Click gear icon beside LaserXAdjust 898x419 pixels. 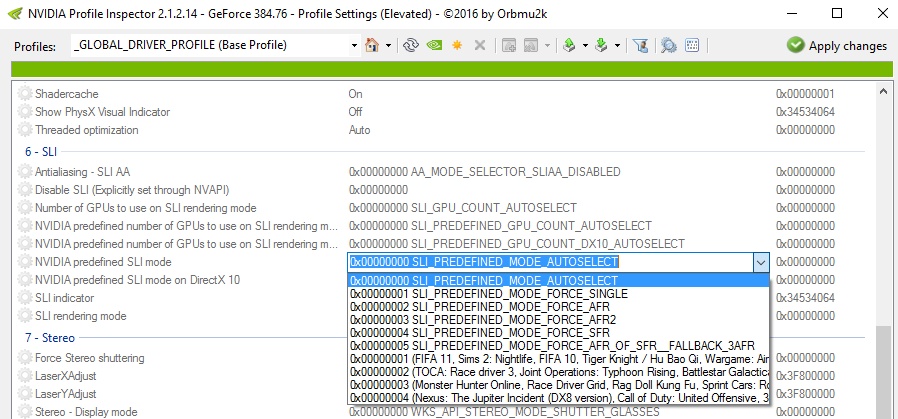click(25, 376)
